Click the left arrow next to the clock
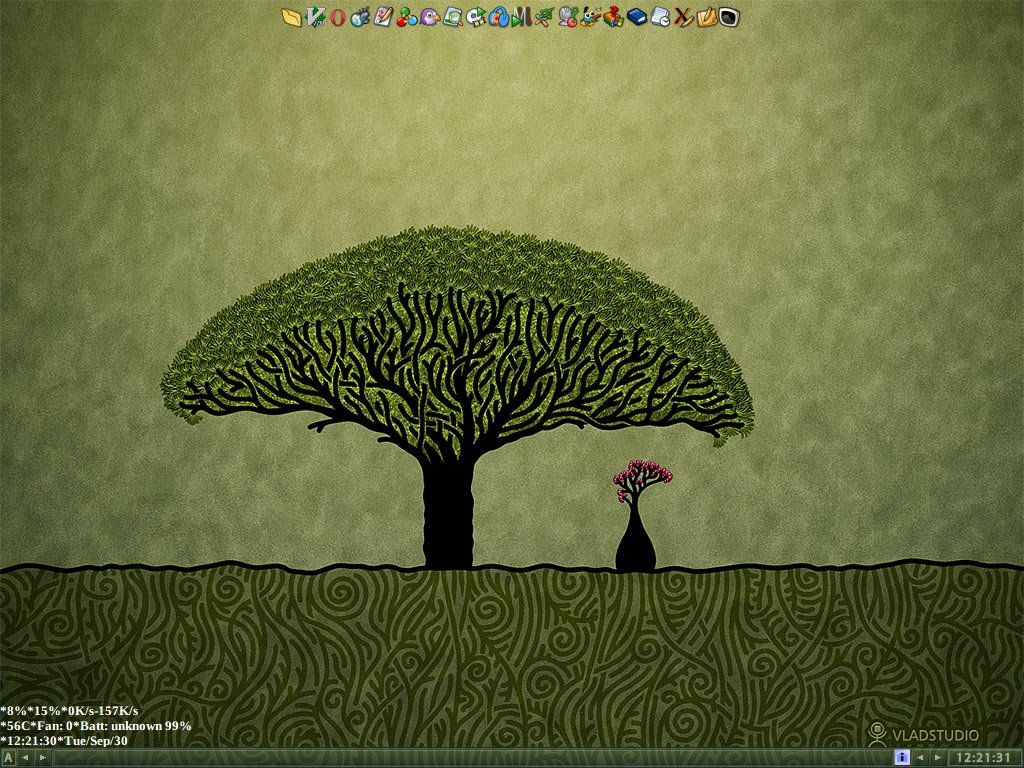Image resolution: width=1024 pixels, height=768 pixels. click(920, 758)
